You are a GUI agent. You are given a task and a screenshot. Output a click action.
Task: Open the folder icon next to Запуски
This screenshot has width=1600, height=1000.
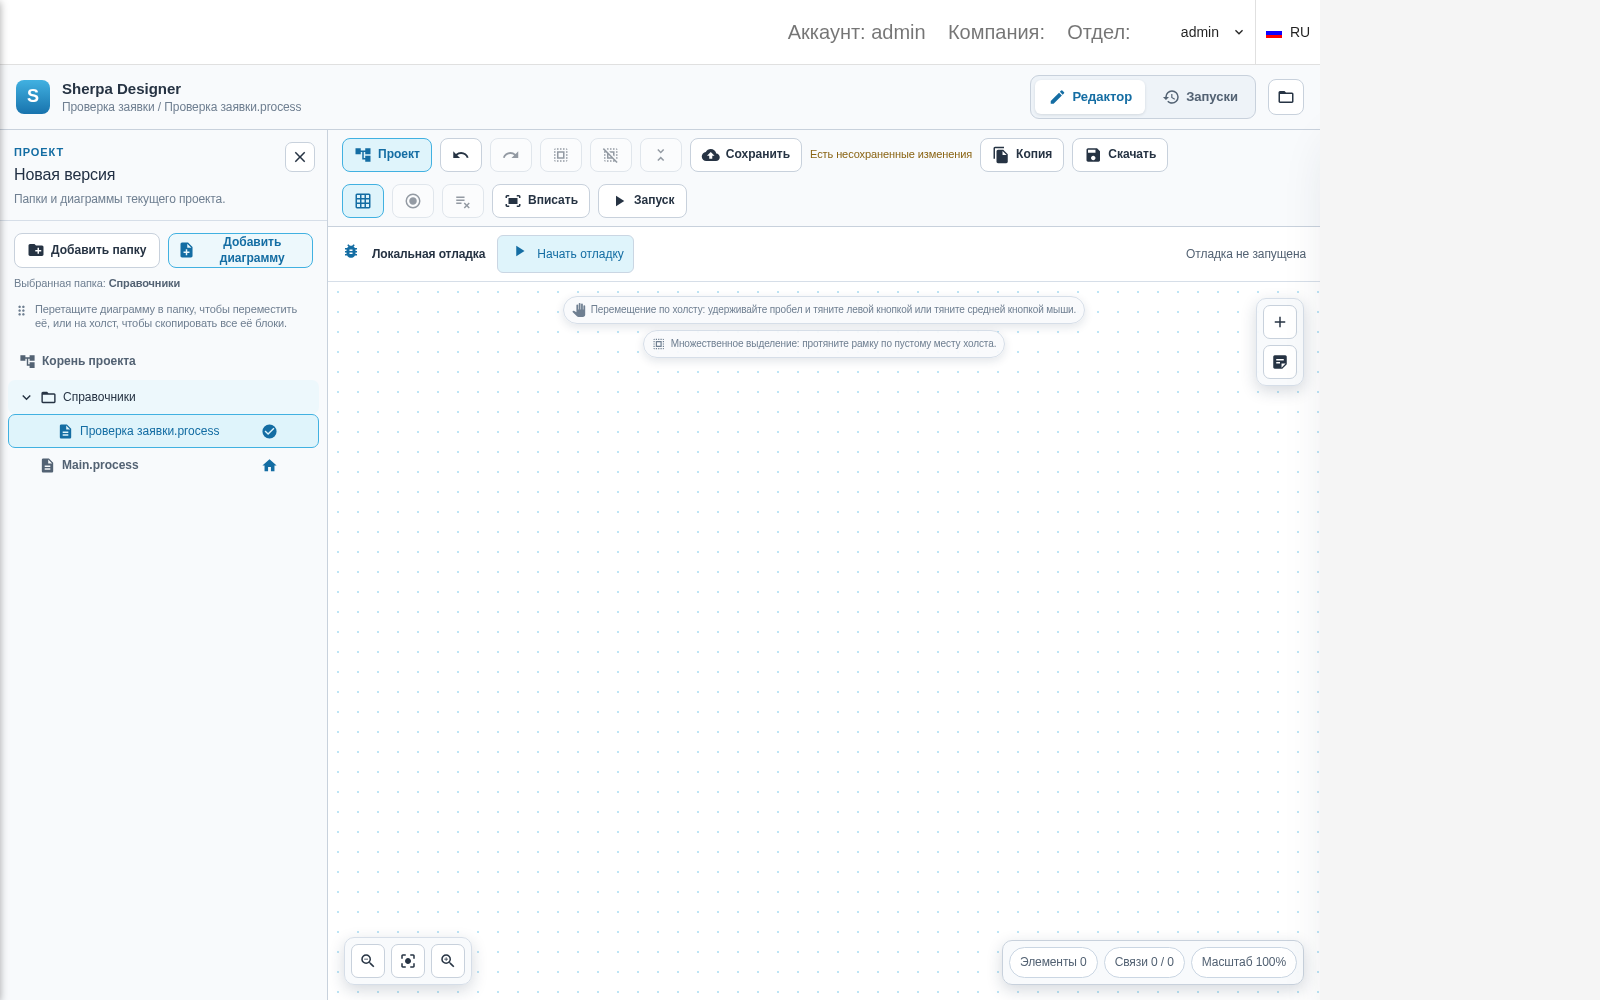click(1286, 97)
